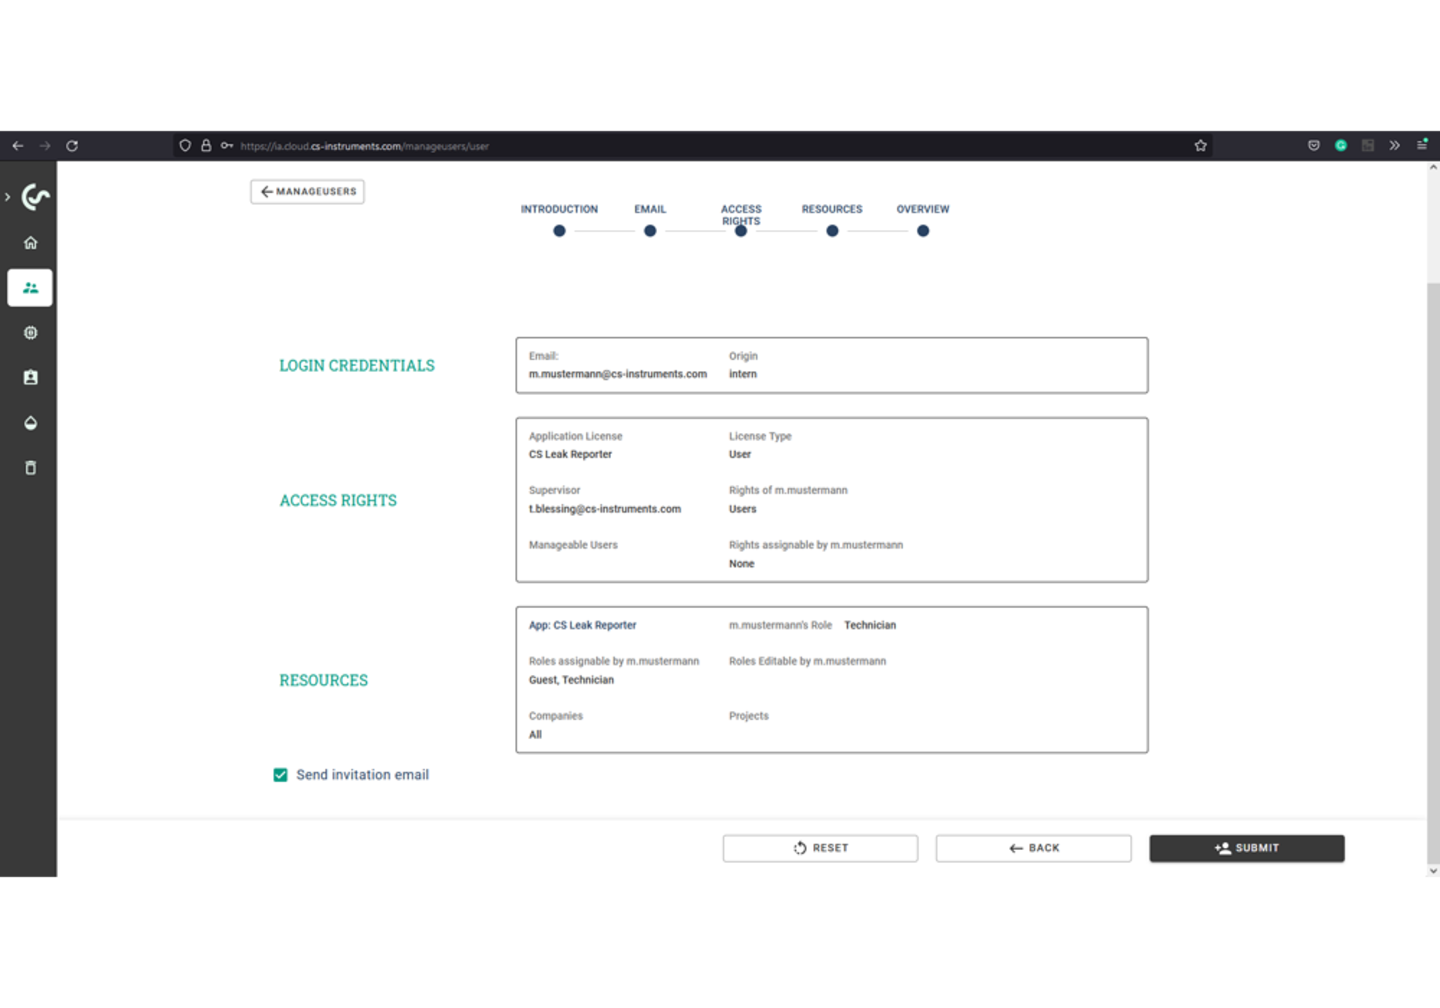Uncheck the Send invitation email checkbox
The height and width of the screenshot is (1008, 1440).
pos(280,774)
